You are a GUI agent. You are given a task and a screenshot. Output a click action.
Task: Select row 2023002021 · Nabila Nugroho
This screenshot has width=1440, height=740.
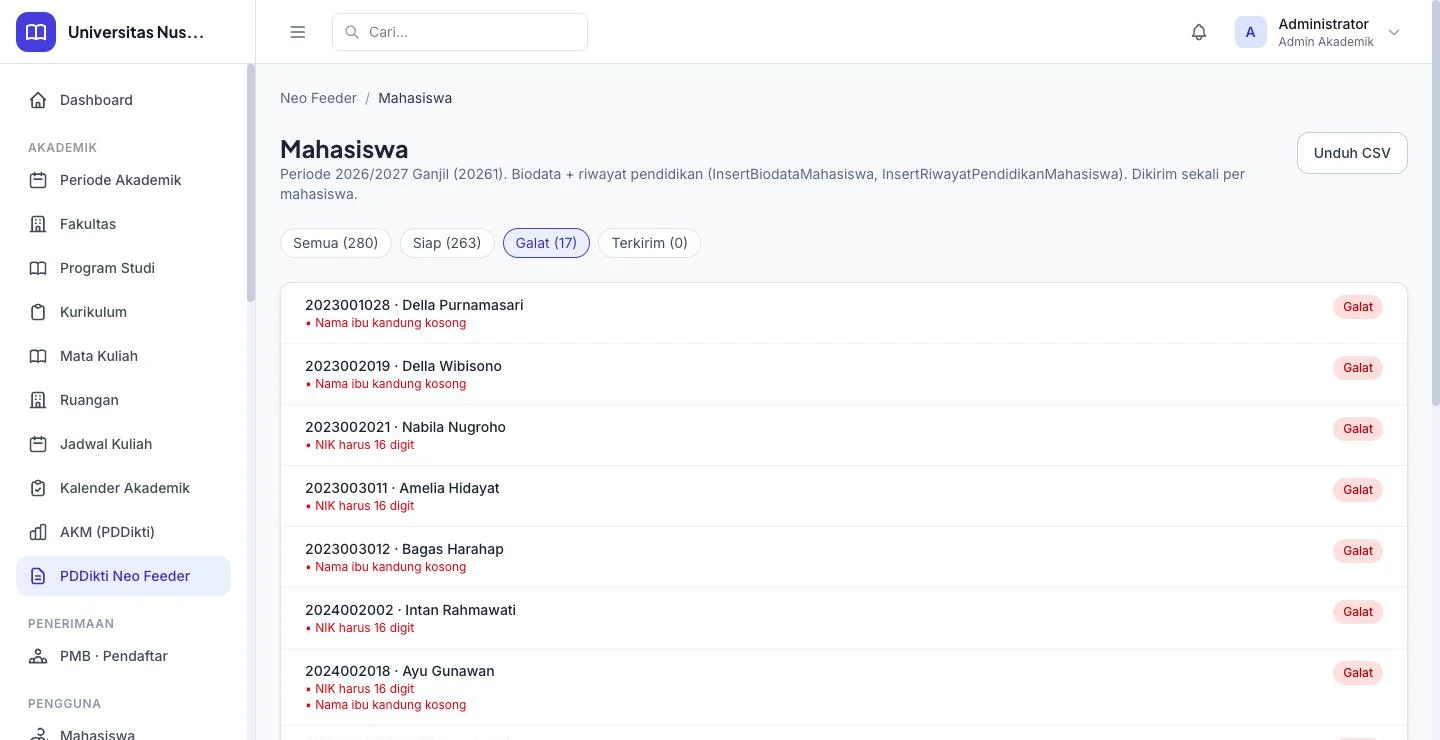844,435
